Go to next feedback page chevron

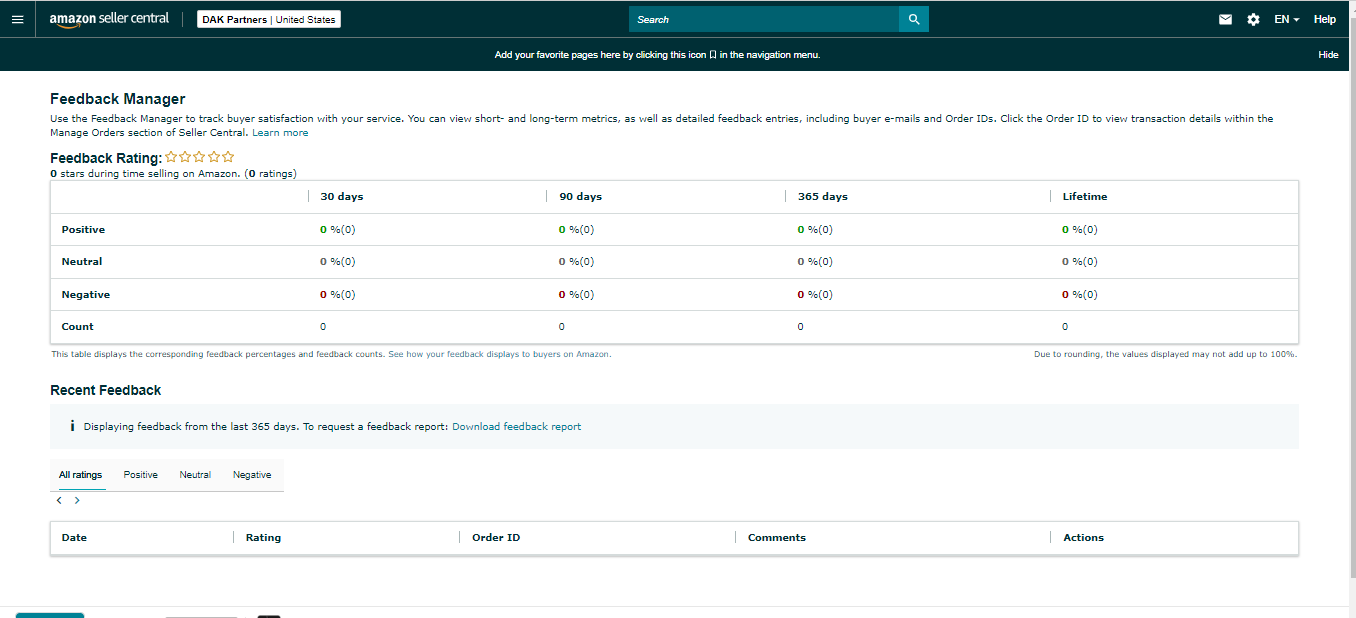(x=77, y=500)
